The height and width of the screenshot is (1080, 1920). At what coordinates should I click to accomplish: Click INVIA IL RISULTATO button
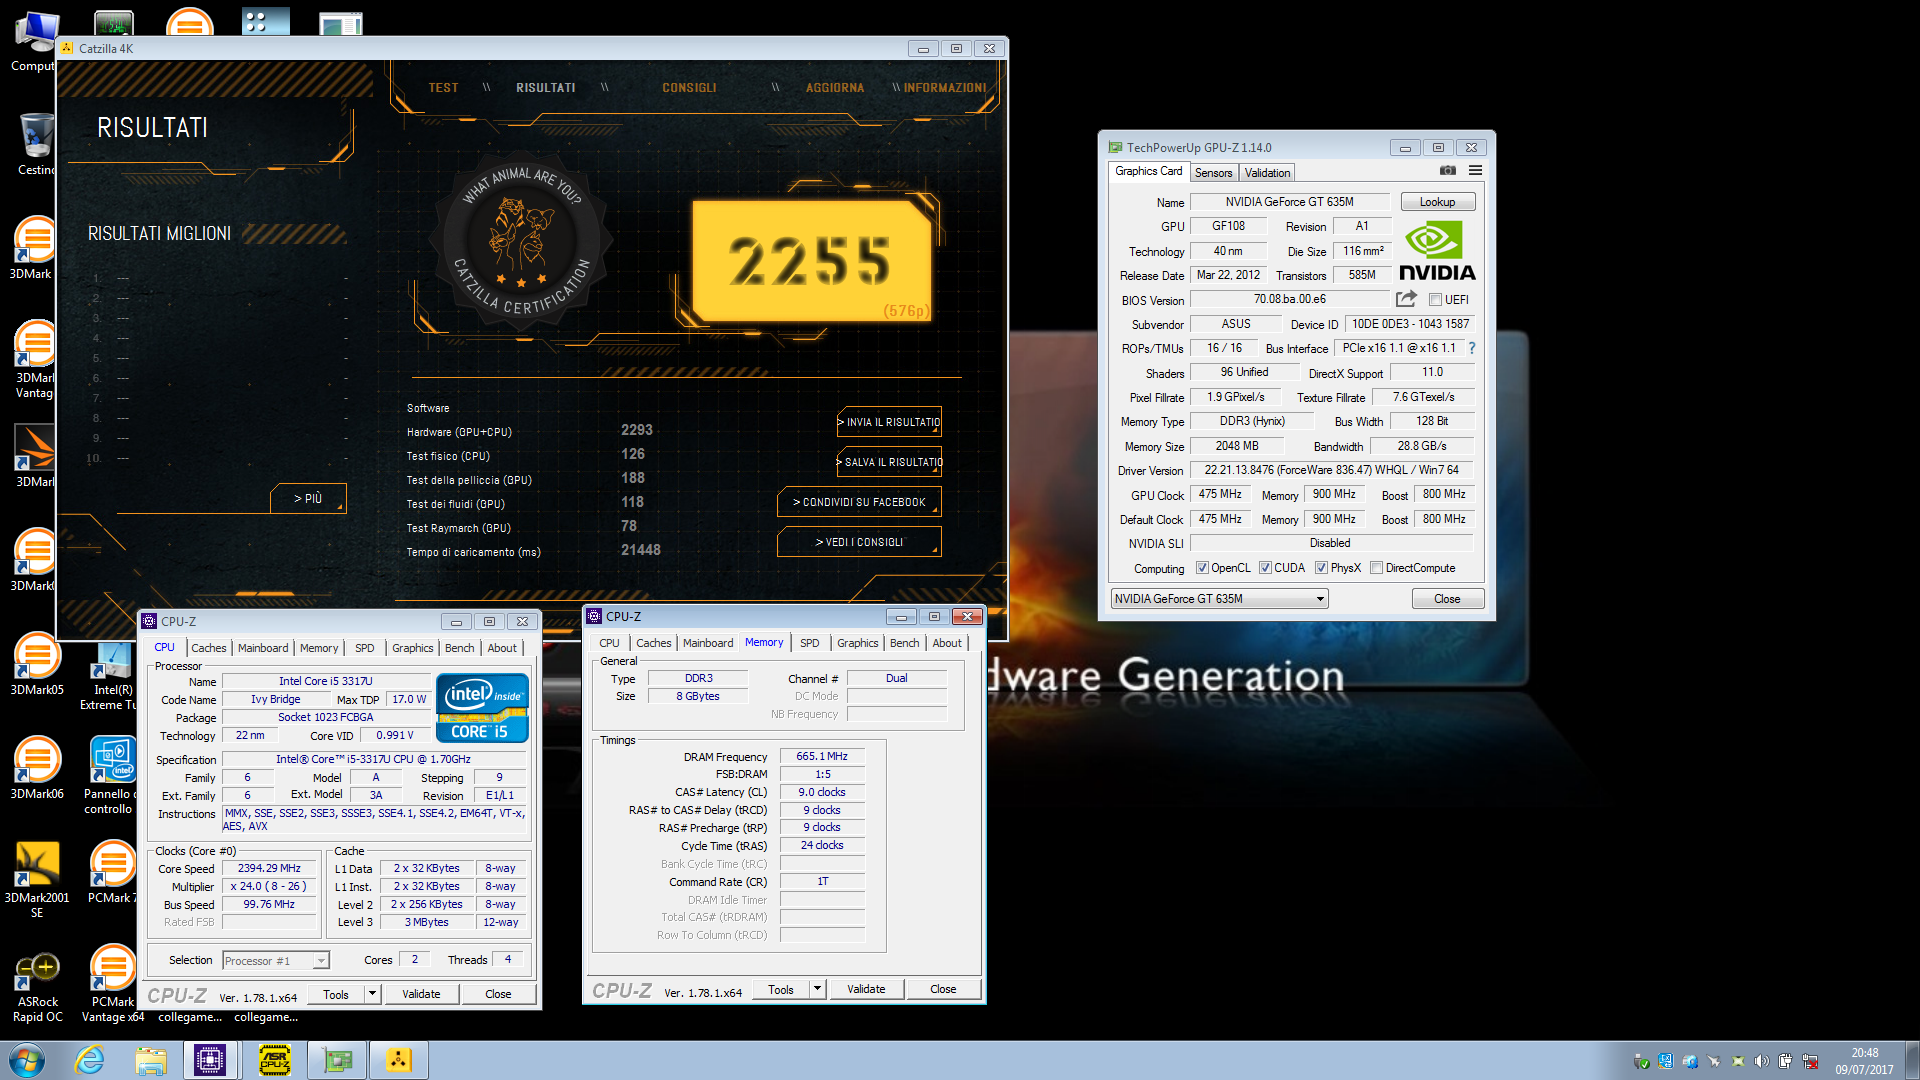(x=889, y=422)
